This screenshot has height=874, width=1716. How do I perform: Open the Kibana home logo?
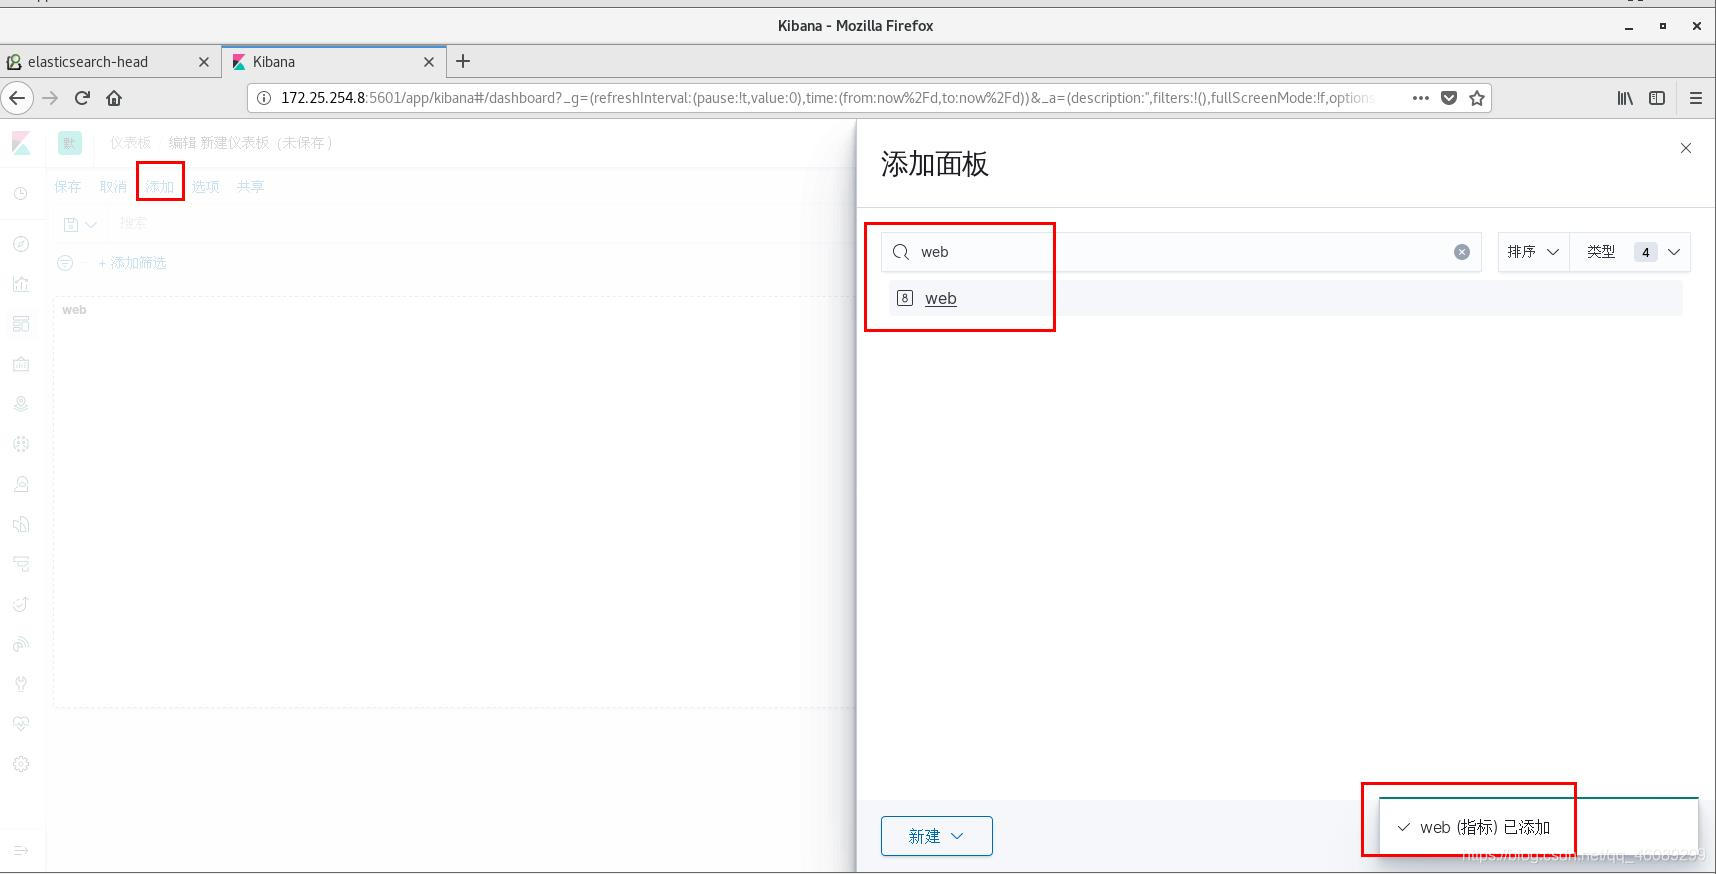21,143
